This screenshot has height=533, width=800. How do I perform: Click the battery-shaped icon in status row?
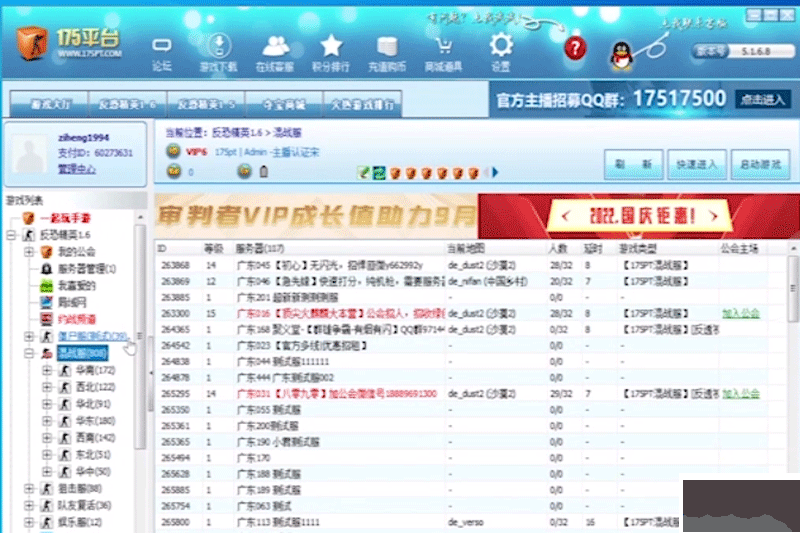pos(264,171)
